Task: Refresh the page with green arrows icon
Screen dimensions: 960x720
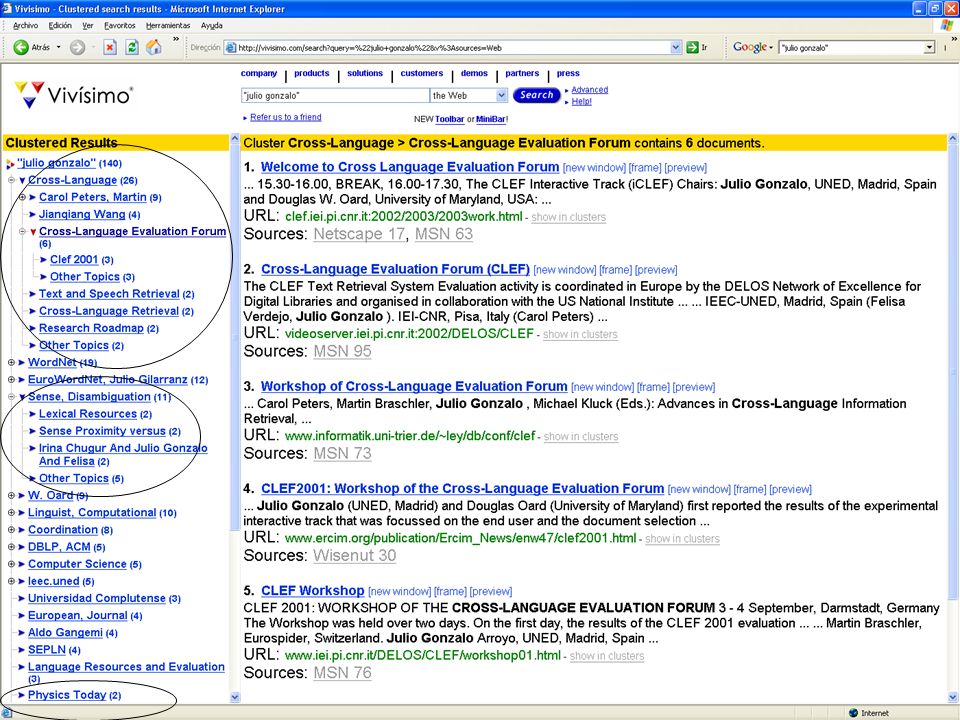Action: pos(132,47)
